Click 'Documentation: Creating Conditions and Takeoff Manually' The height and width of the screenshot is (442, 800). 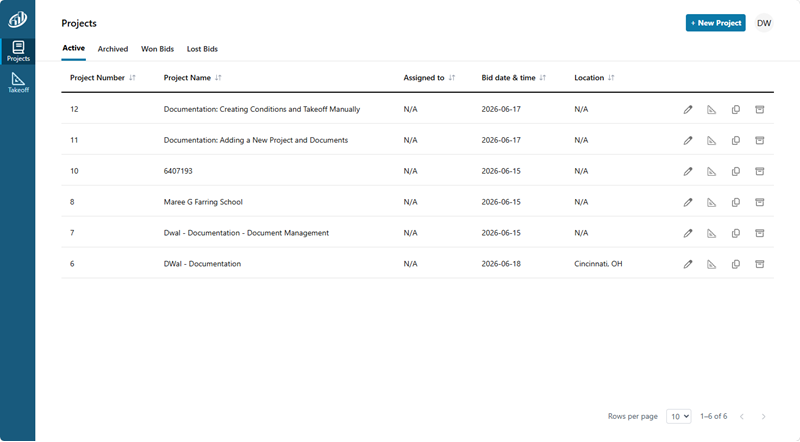coord(262,109)
